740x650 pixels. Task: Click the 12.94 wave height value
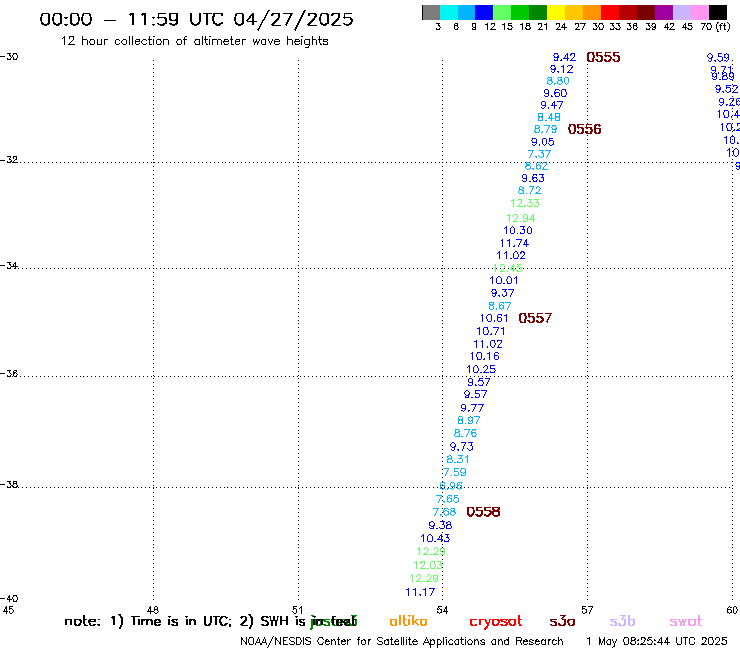point(521,218)
